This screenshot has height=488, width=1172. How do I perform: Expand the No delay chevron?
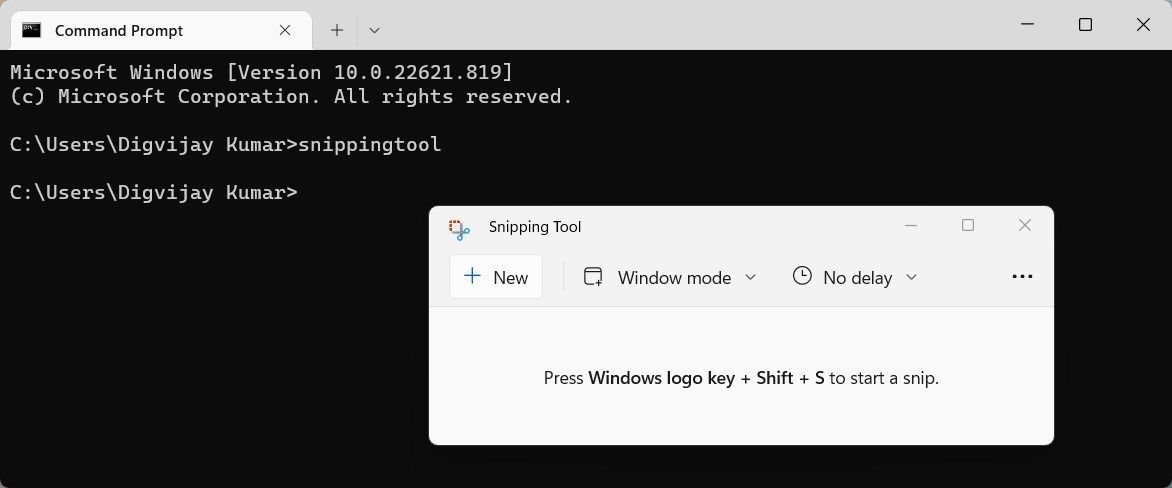click(x=911, y=277)
